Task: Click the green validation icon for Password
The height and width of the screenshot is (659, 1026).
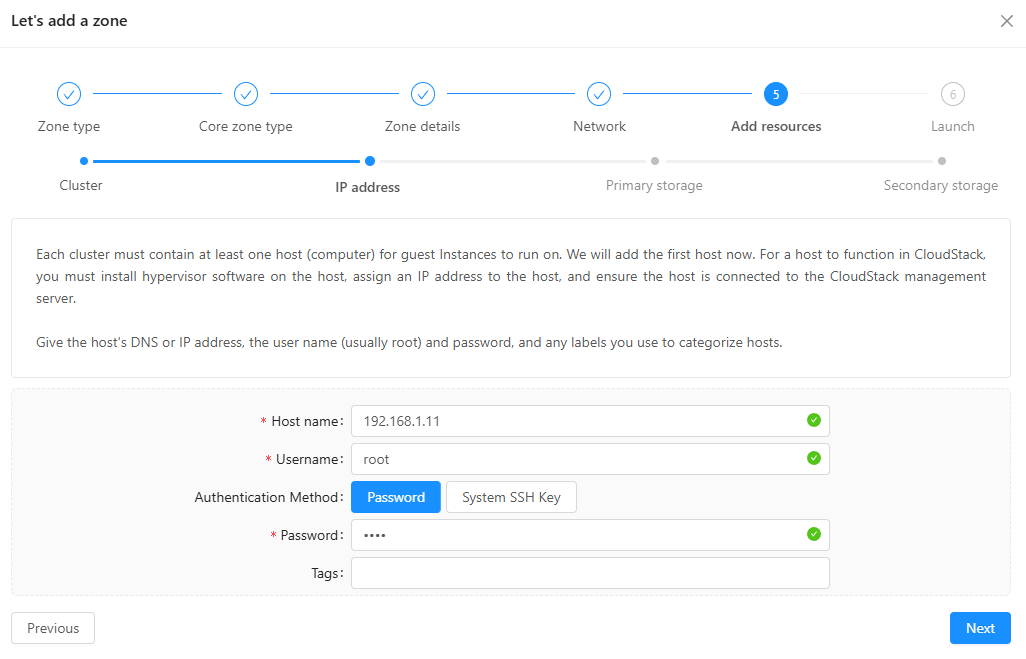Action: tap(814, 534)
